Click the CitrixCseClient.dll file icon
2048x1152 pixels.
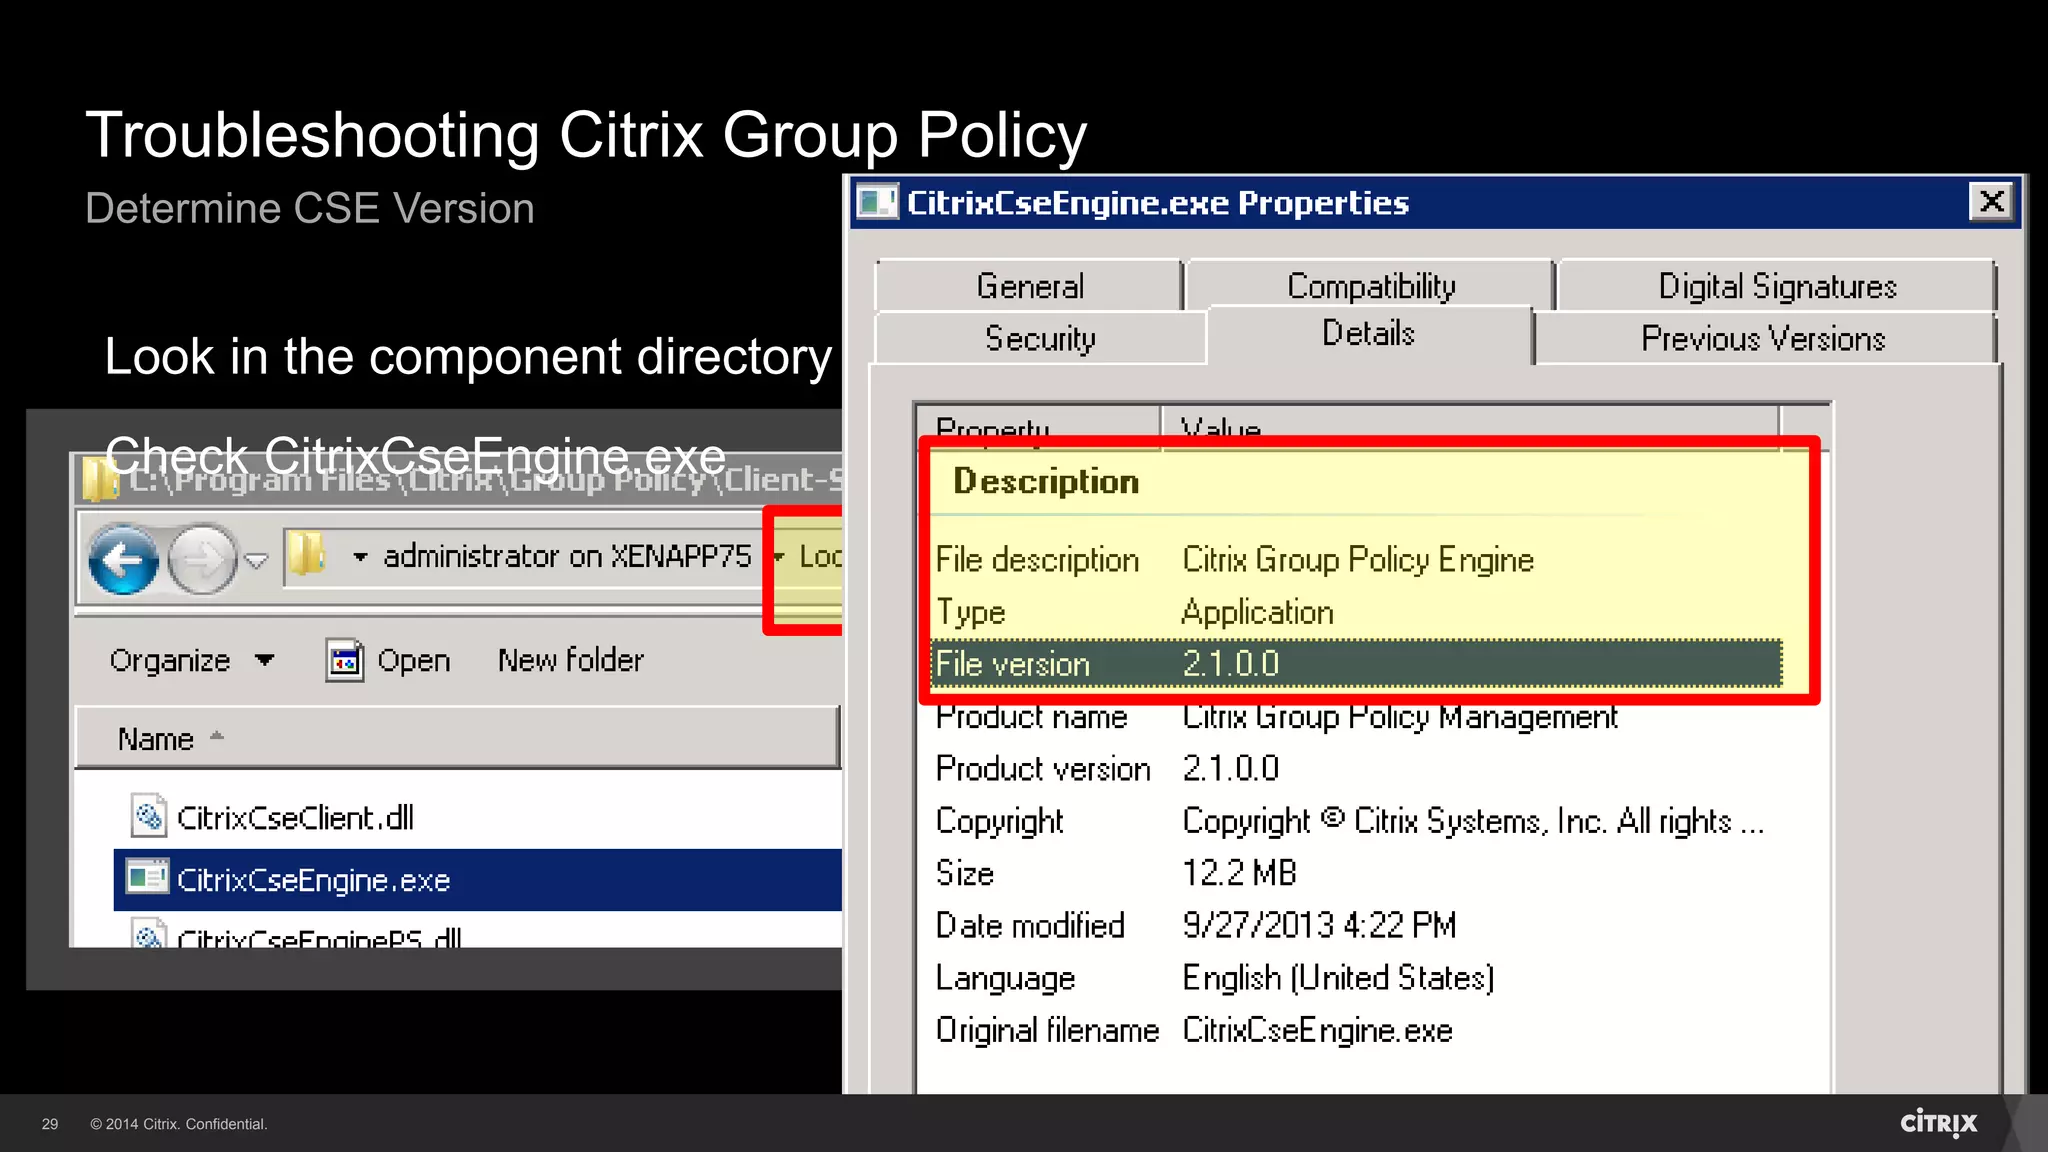(x=148, y=816)
